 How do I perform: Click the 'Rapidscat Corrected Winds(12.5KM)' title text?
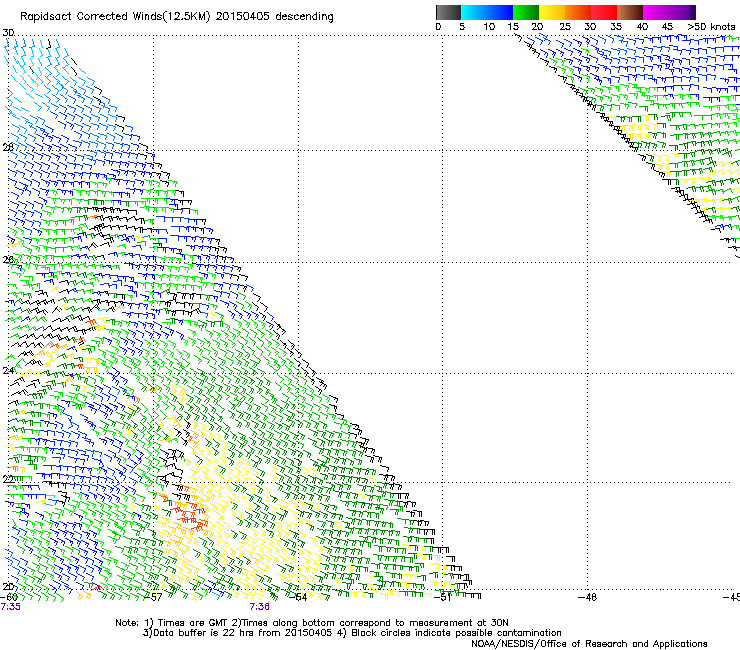(115, 17)
